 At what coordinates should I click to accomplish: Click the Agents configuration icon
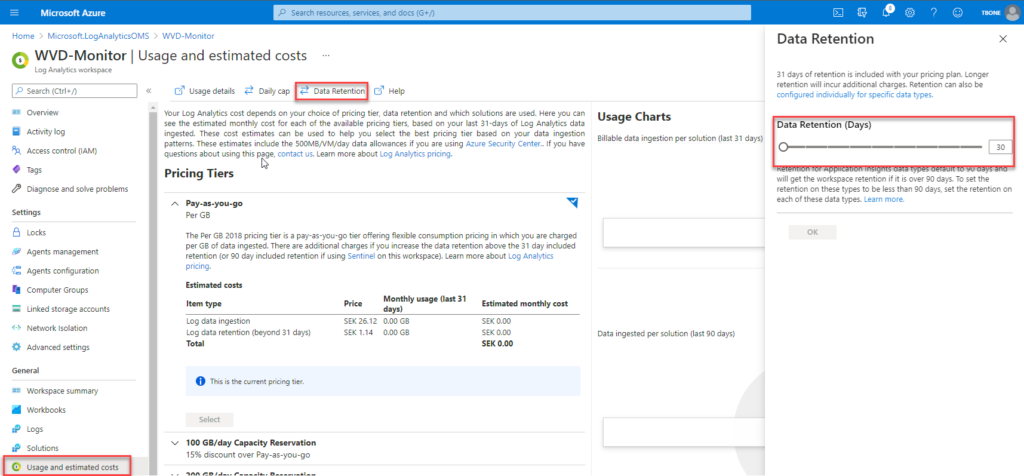click(x=17, y=270)
